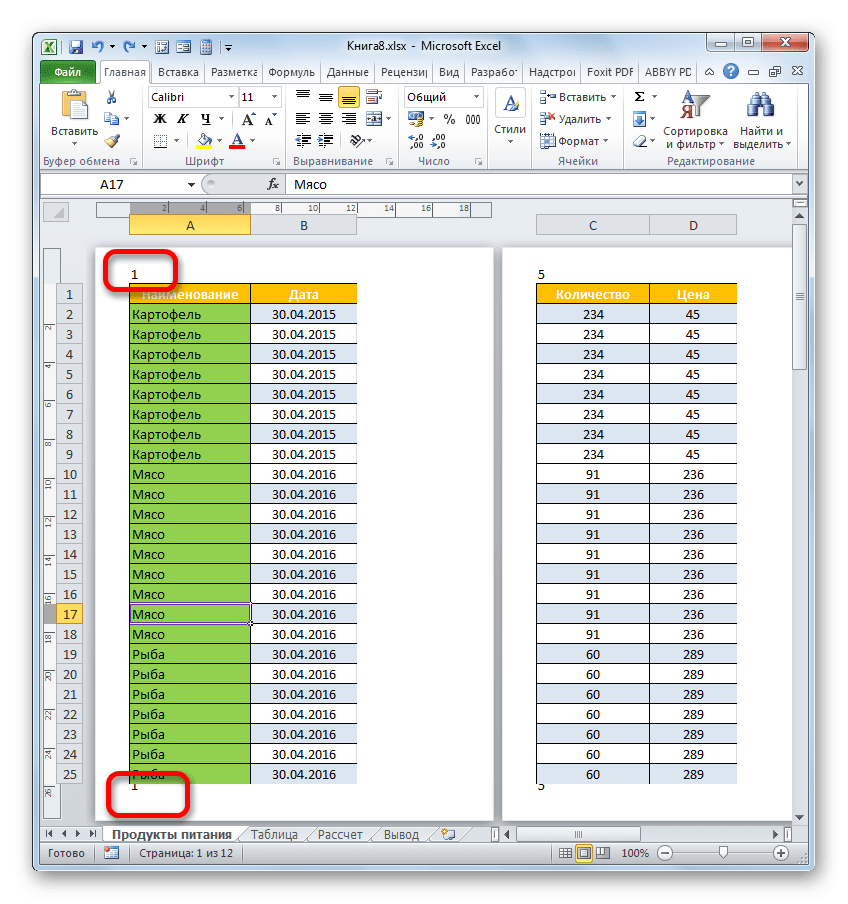Open the Clear eraser tool
This screenshot has height=904, width=848.
coord(639,141)
